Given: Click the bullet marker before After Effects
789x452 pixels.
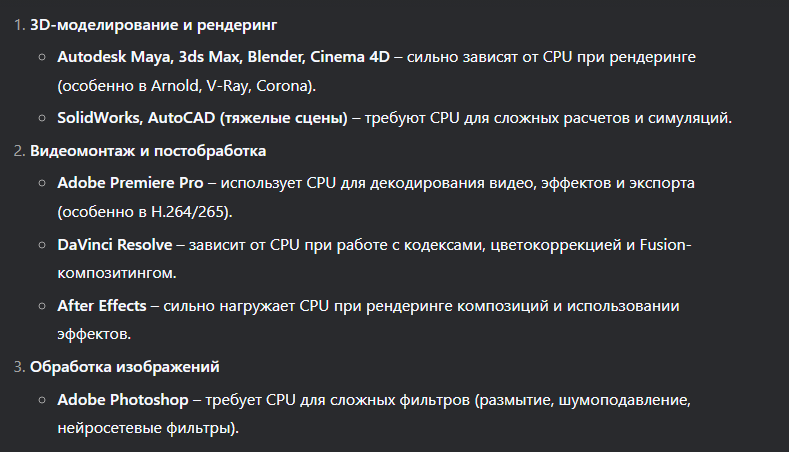Looking at the screenshot, I should tap(42, 306).
